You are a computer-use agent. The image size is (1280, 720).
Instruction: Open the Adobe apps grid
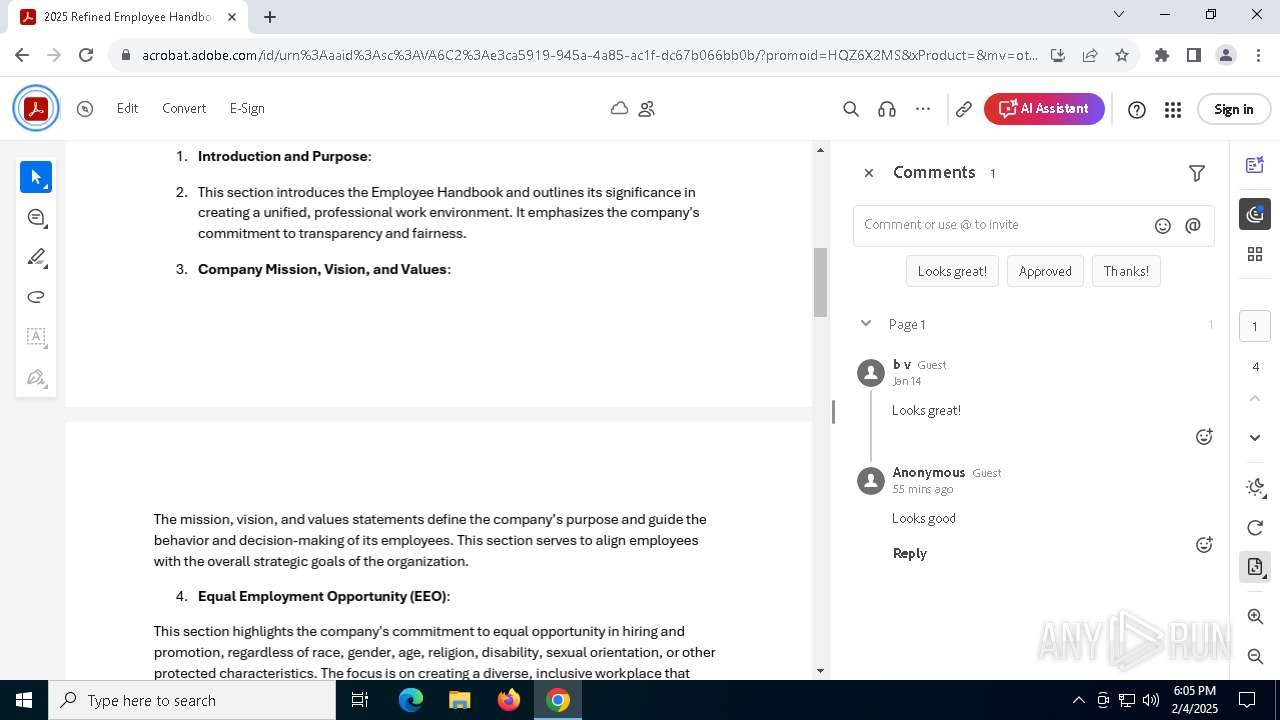[x=1173, y=110]
